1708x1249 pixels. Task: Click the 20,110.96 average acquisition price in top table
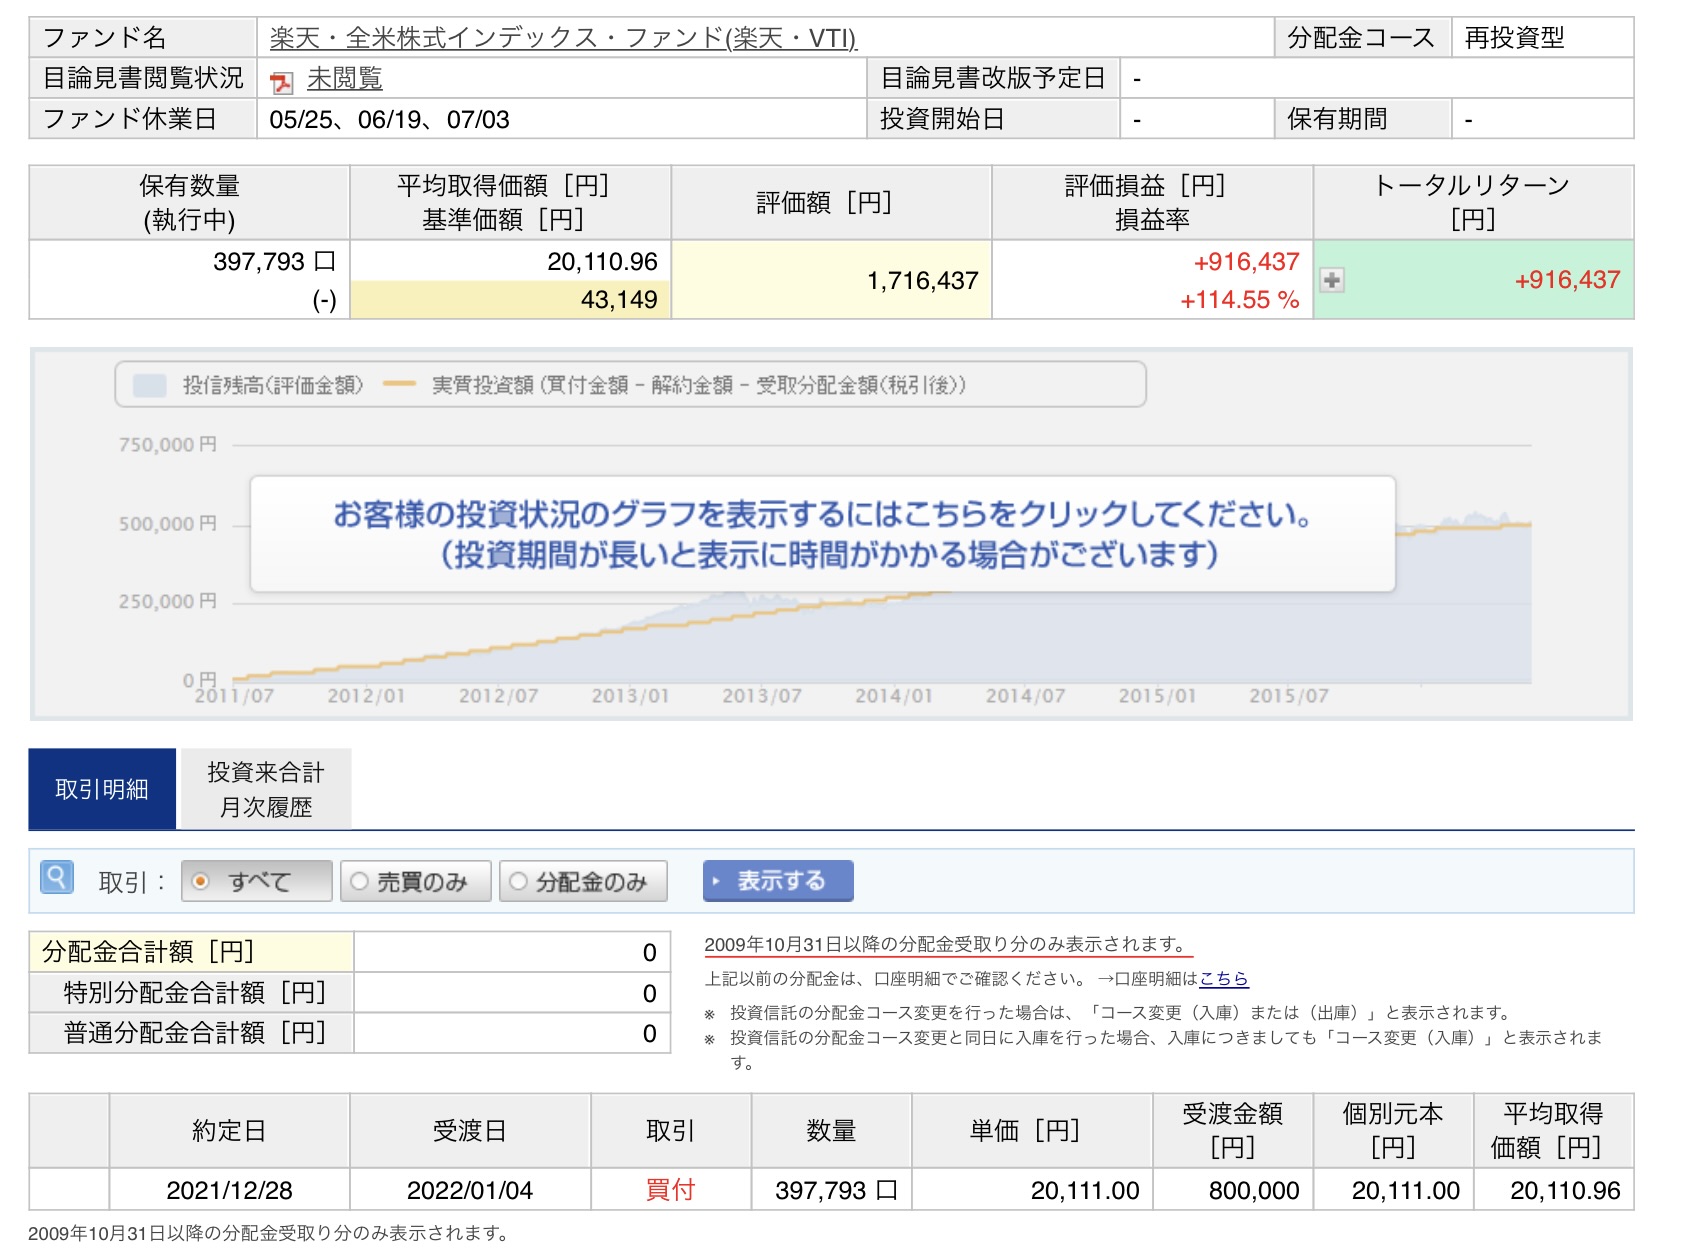point(602,262)
